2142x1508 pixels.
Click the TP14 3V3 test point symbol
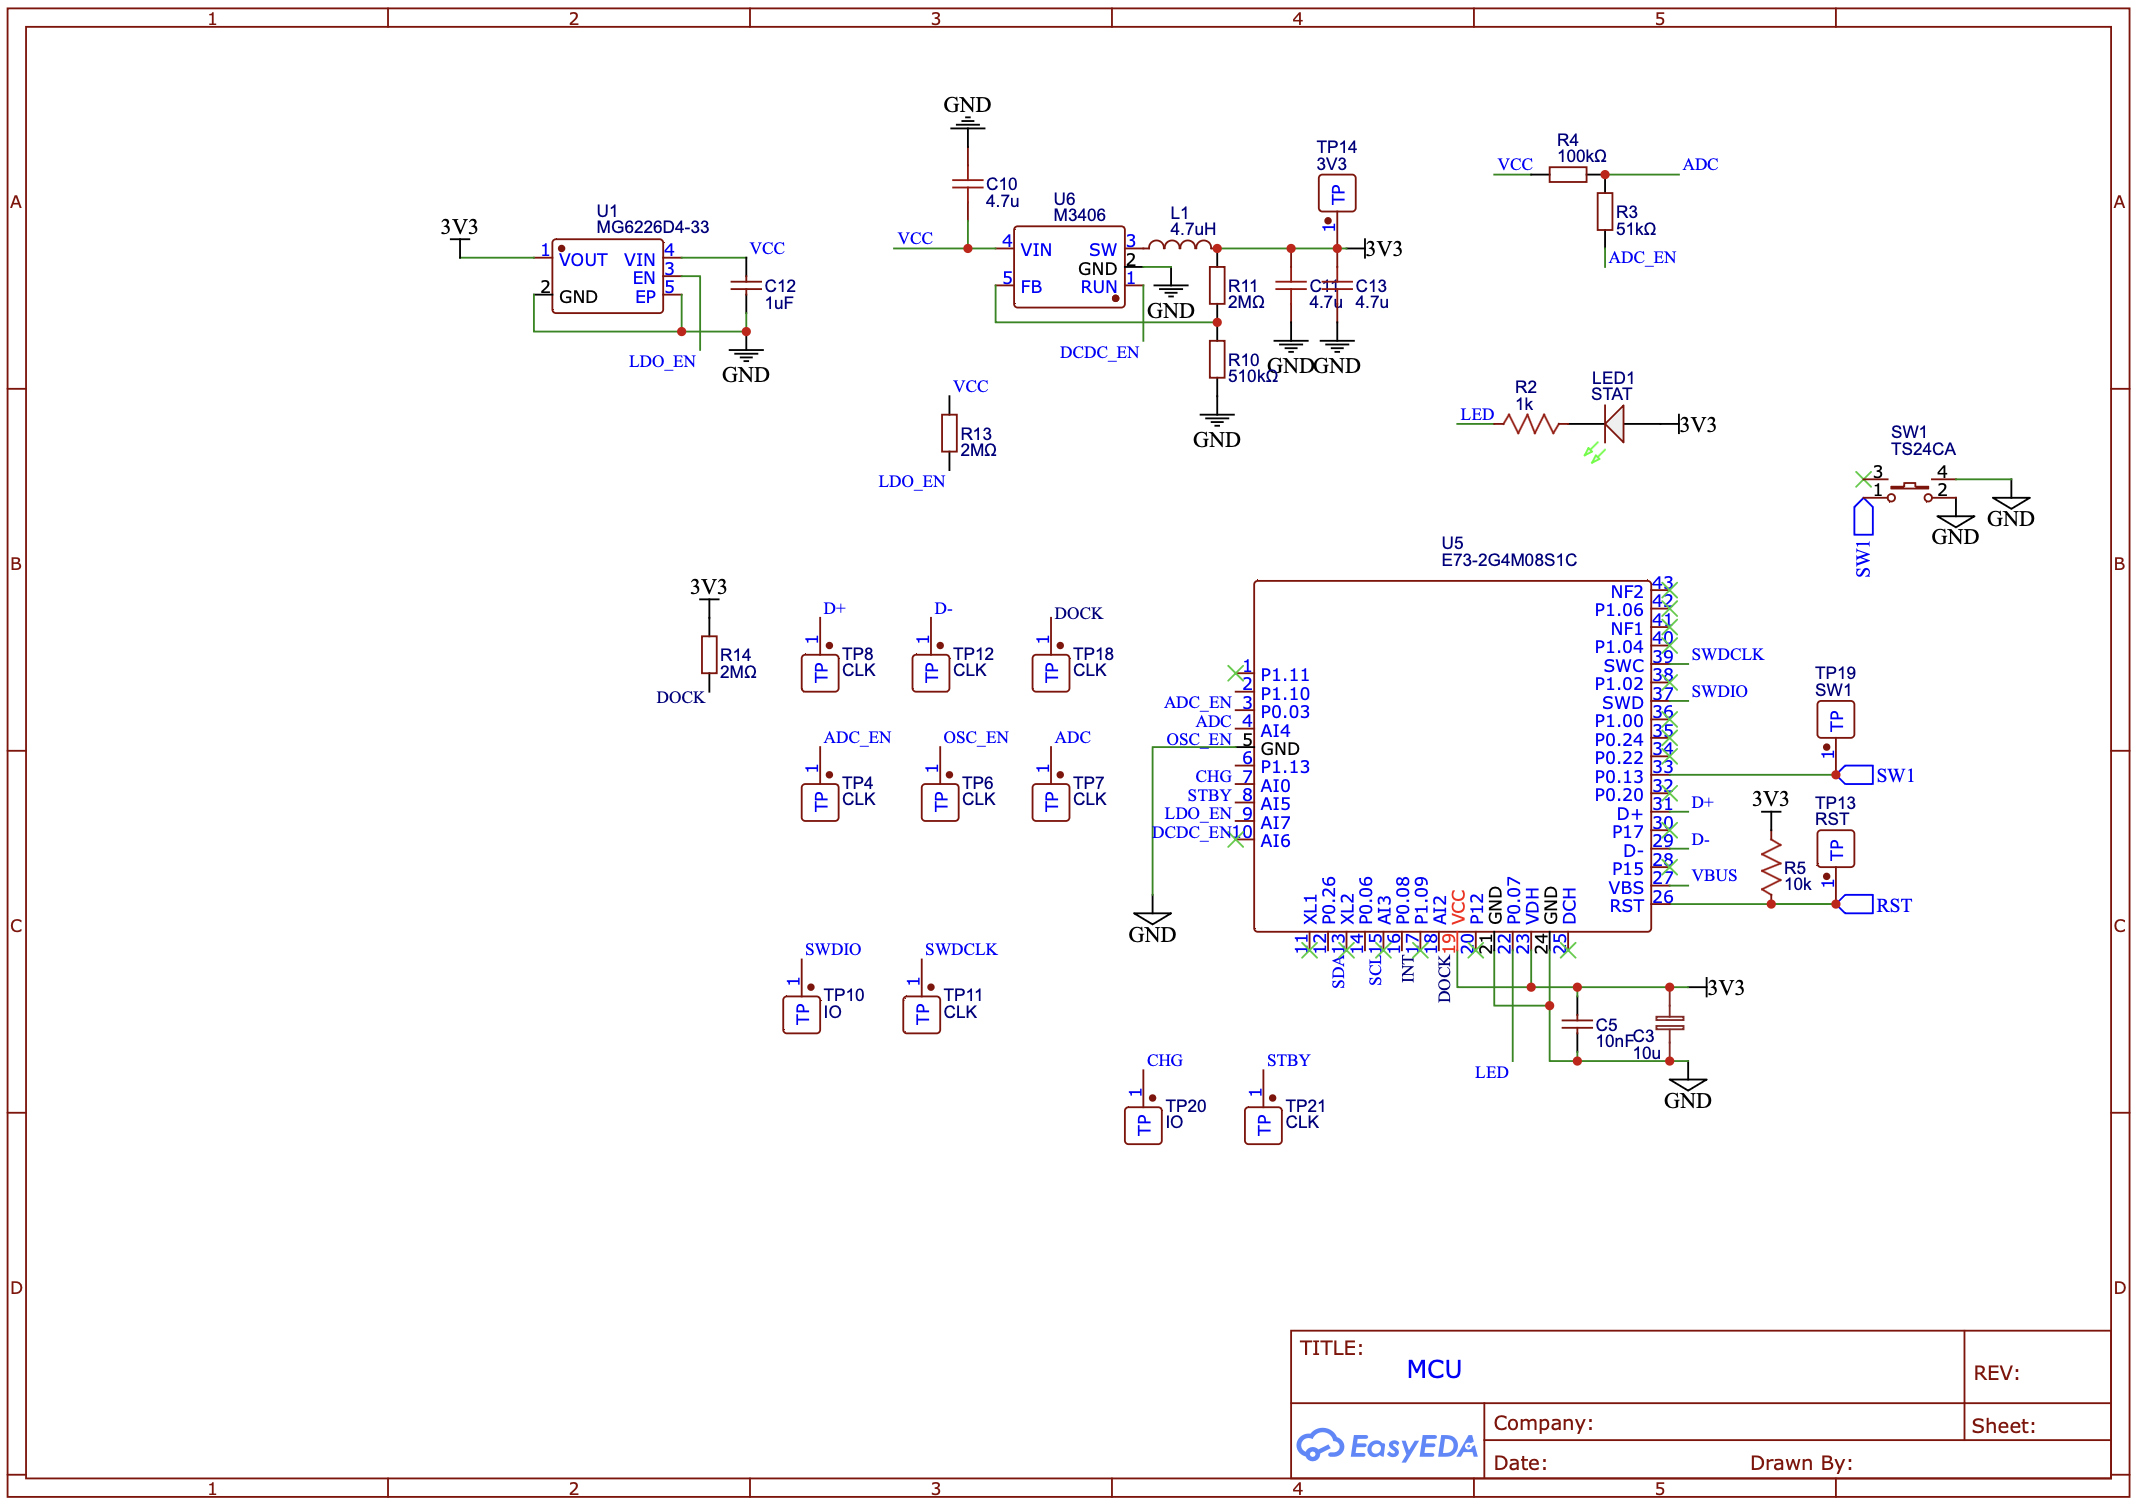[x=1336, y=194]
